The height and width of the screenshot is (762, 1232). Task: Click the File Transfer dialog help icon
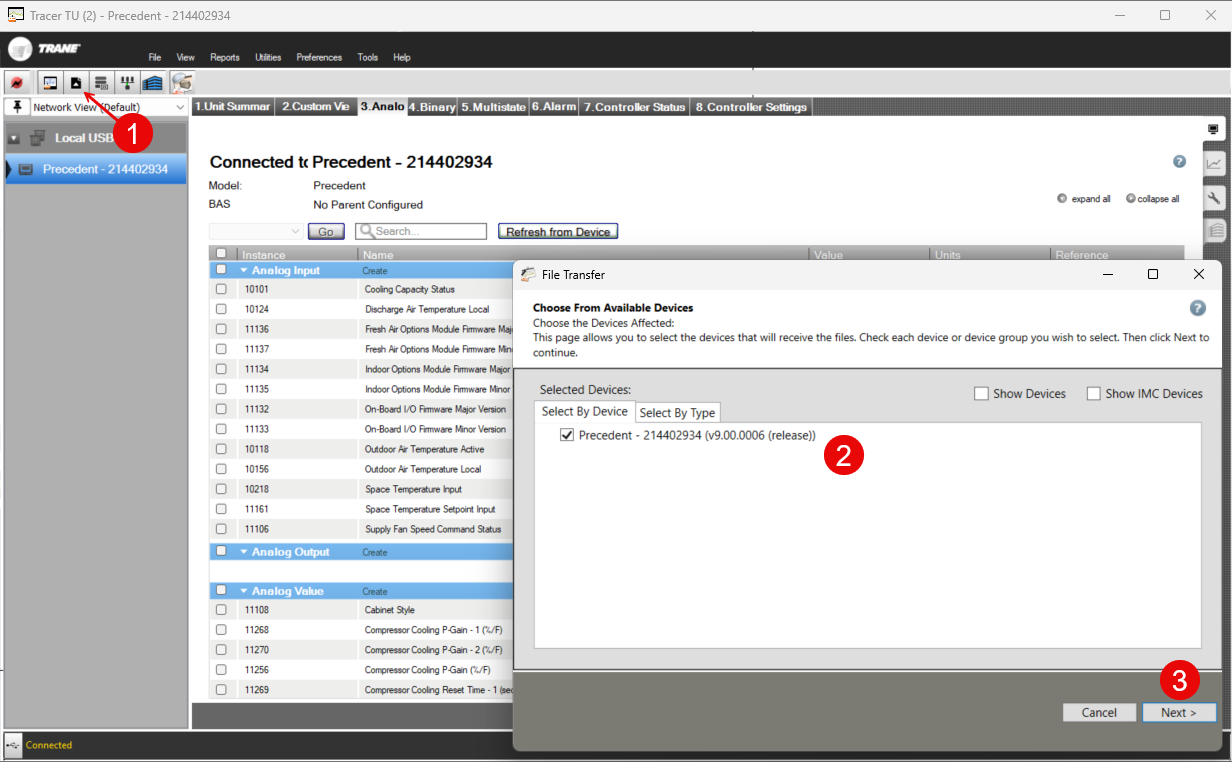1198,308
